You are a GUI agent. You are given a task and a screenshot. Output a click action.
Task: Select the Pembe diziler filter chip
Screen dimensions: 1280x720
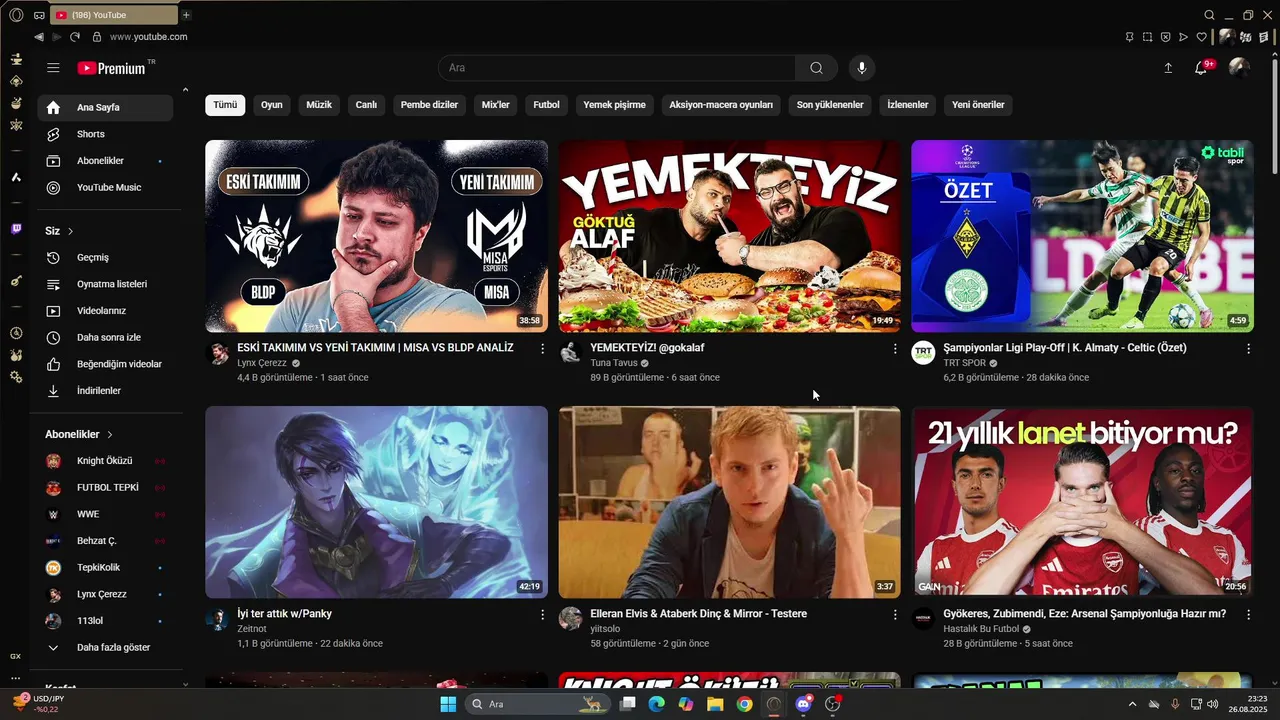click(429, 105)
